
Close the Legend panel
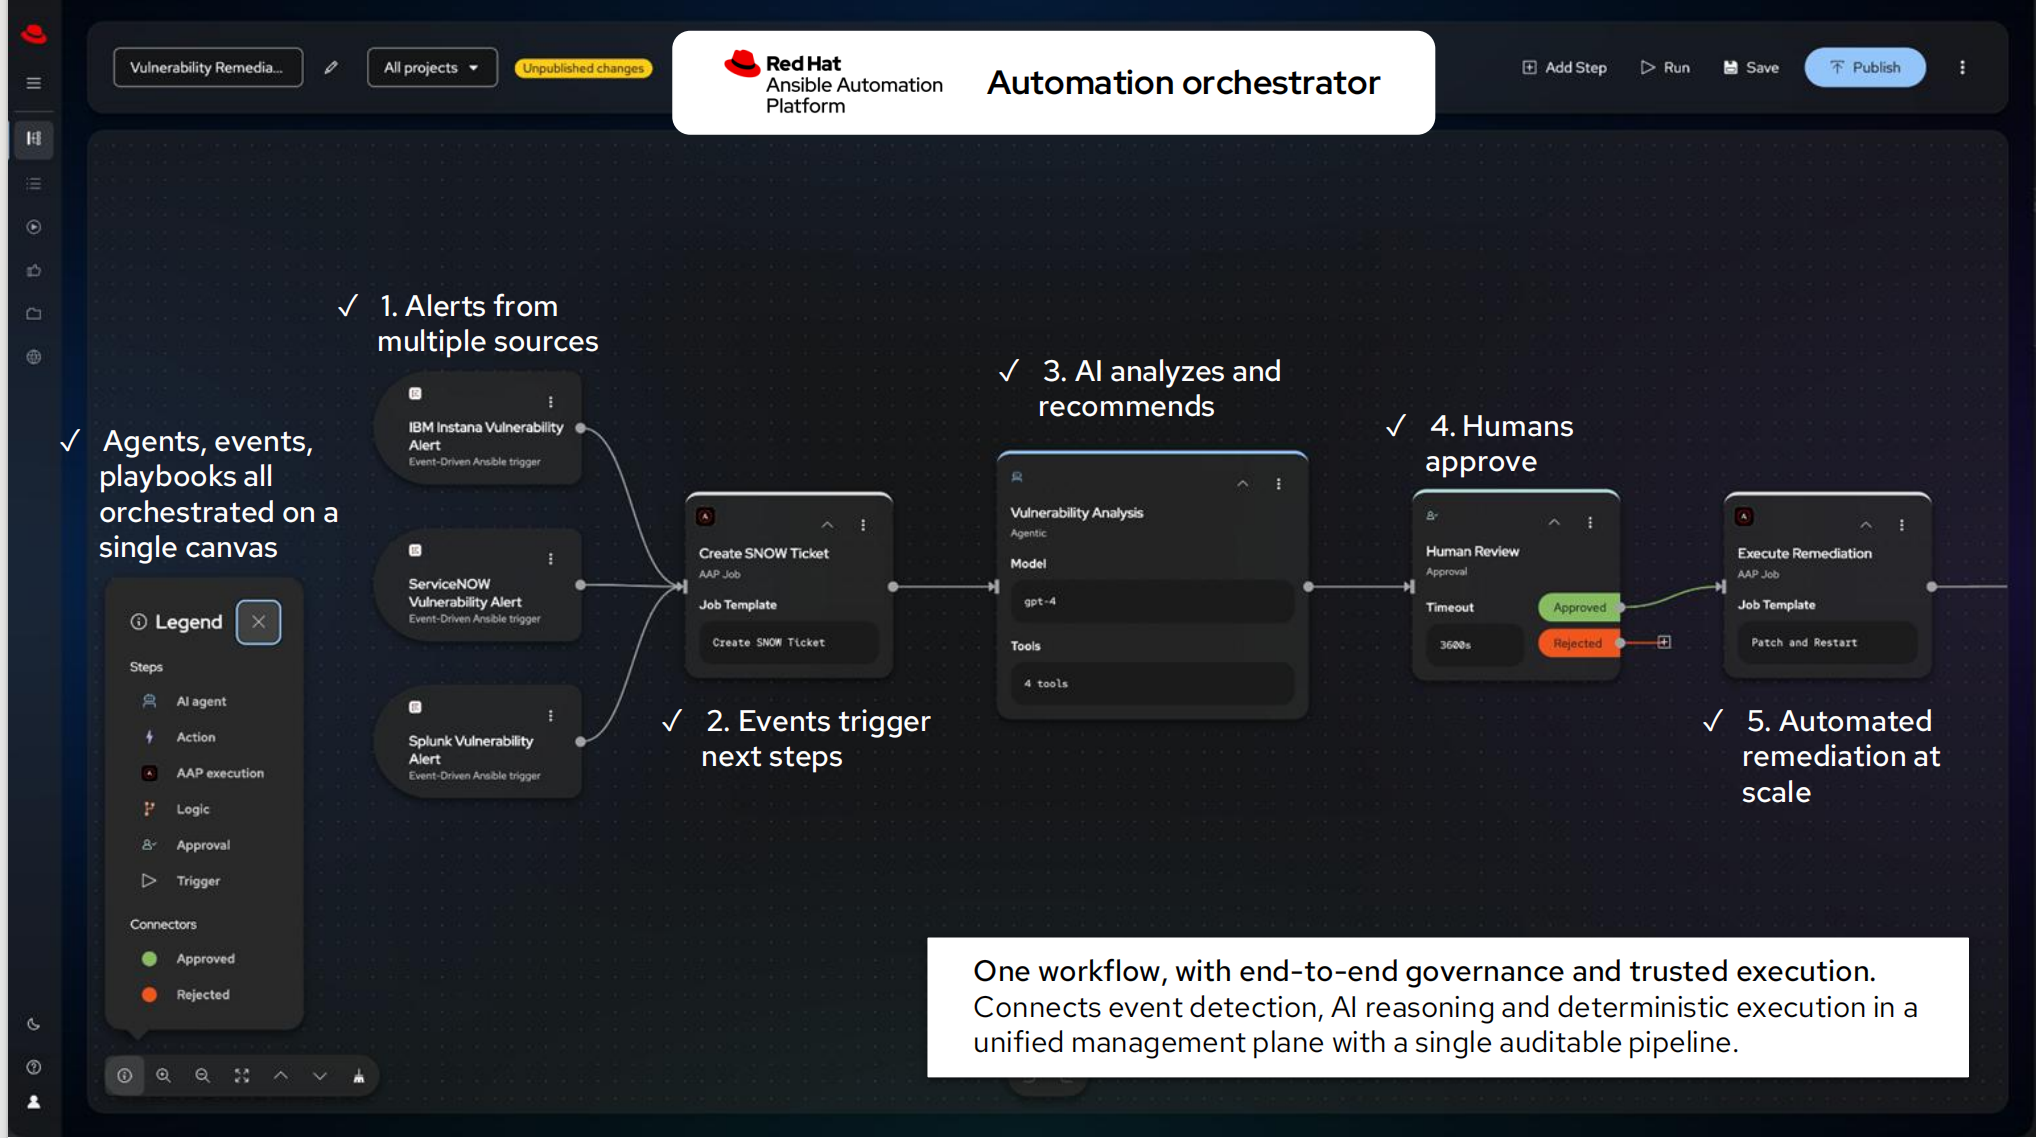tap(259, 622)
